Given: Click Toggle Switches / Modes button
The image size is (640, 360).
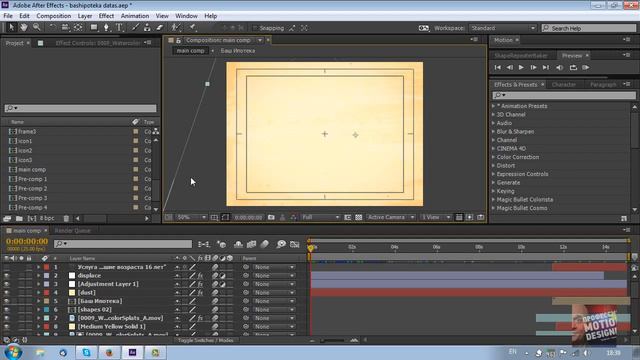Looking at the screenshot, I should coord(205,340).
